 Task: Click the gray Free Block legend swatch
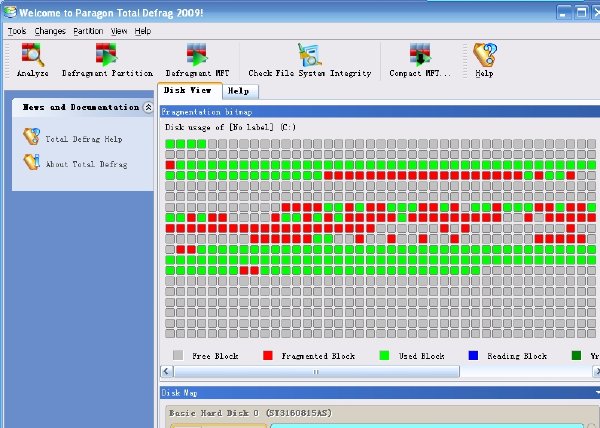pos(178,355)
